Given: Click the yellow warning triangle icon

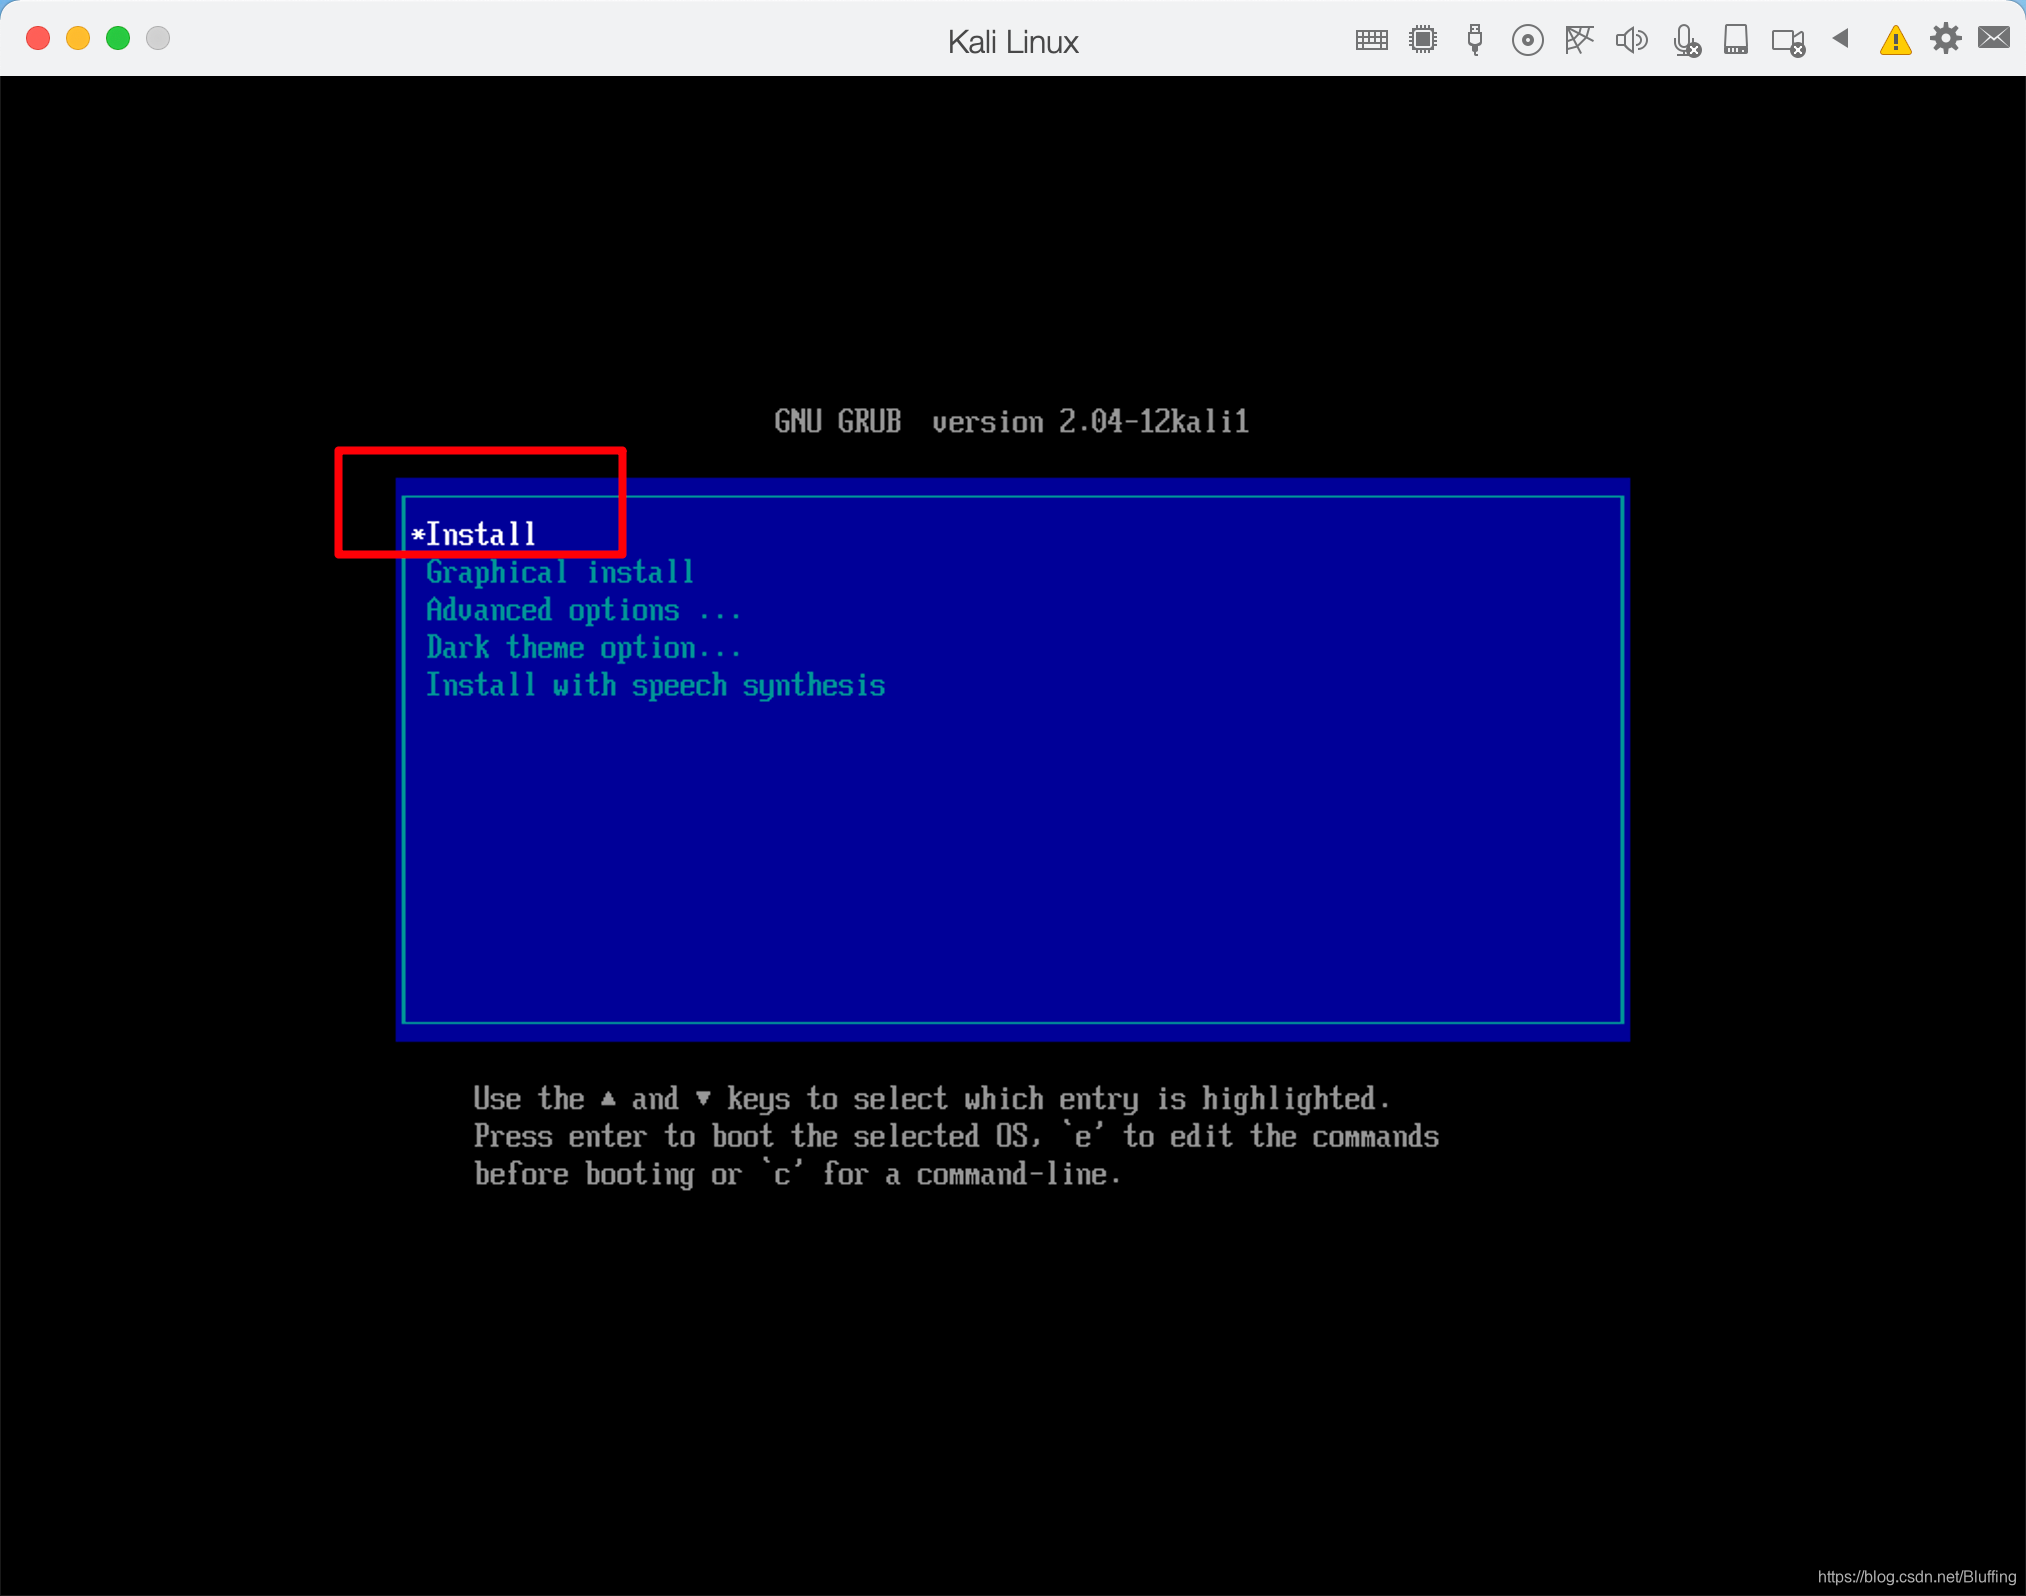Looking at the screenshot, I should tap(1895, 41).
